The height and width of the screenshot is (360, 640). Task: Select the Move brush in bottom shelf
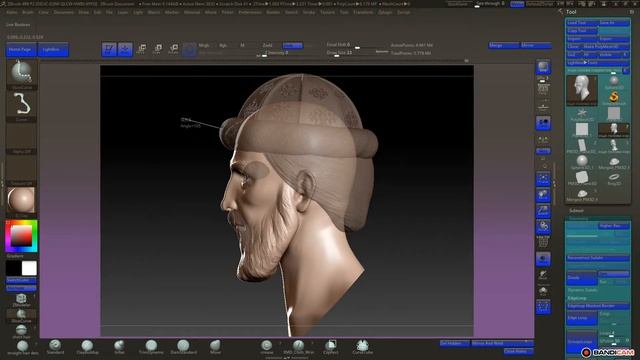pyautogui.click(x=215, y=347)
